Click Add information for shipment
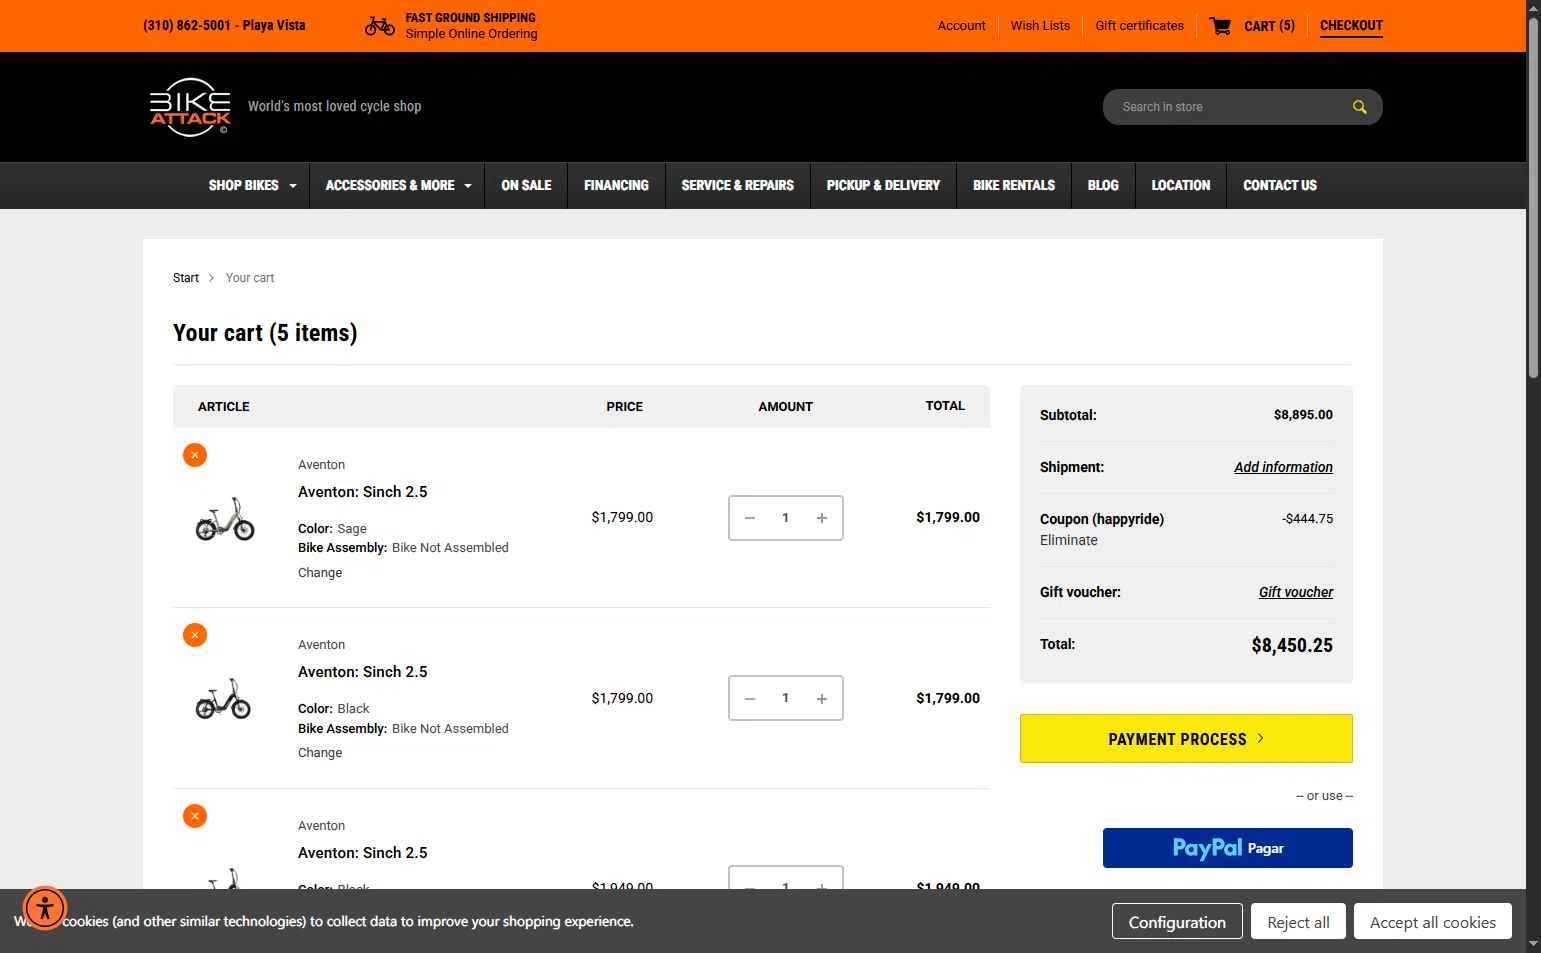The height and width of the screenshot is (953, 1541). 1283,467
